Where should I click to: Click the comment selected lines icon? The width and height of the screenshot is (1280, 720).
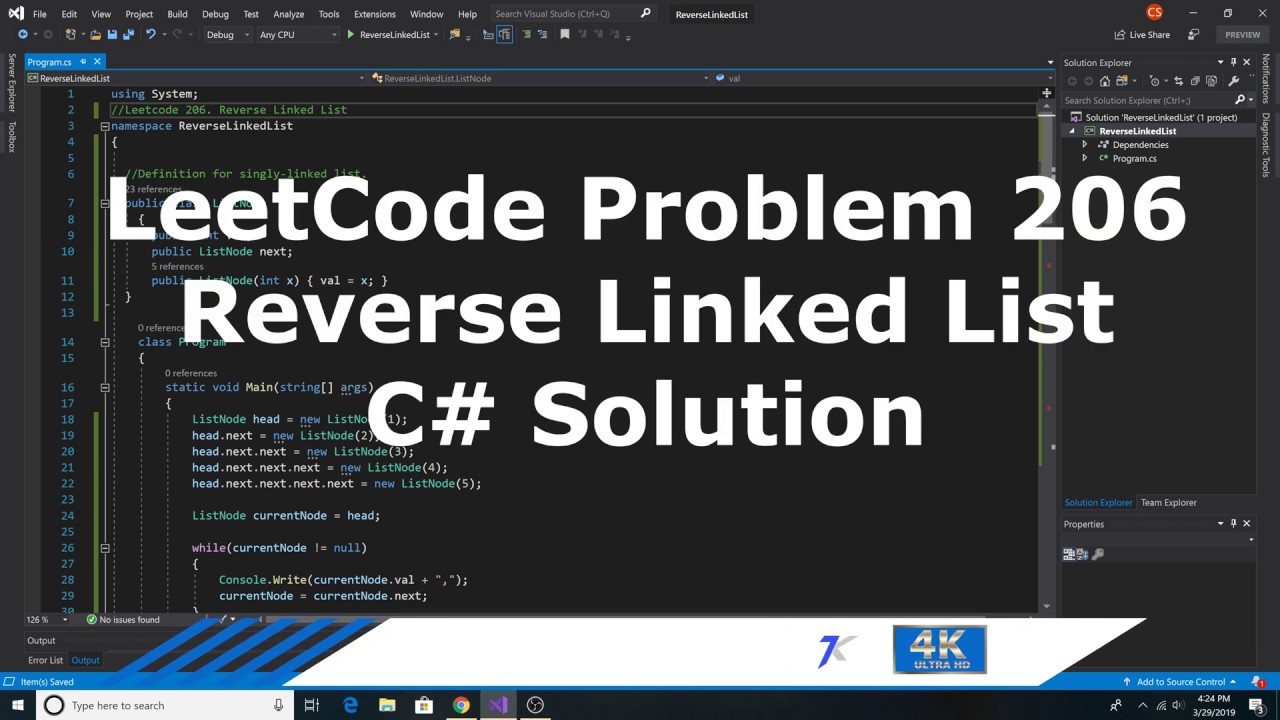coord(526,34)
